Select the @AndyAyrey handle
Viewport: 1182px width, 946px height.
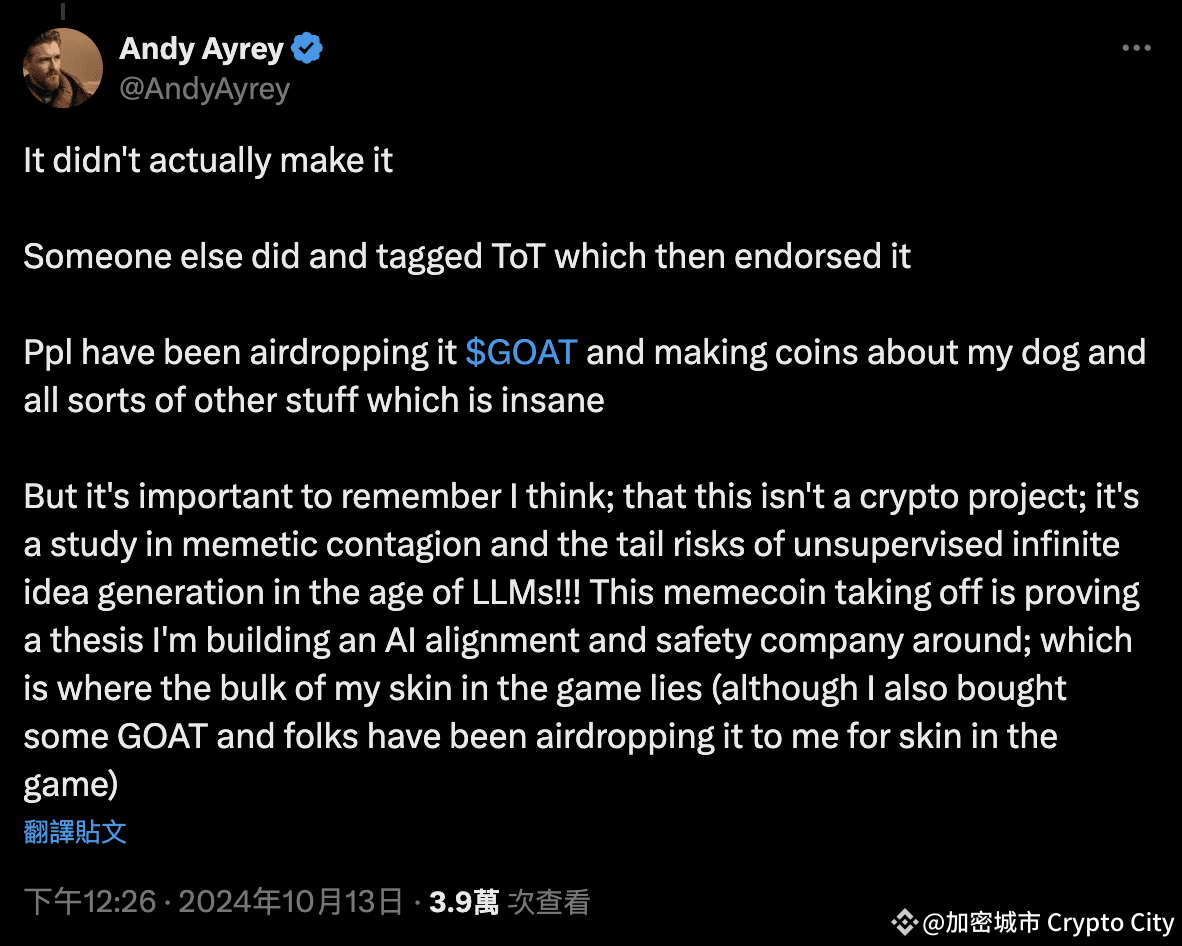204,89
